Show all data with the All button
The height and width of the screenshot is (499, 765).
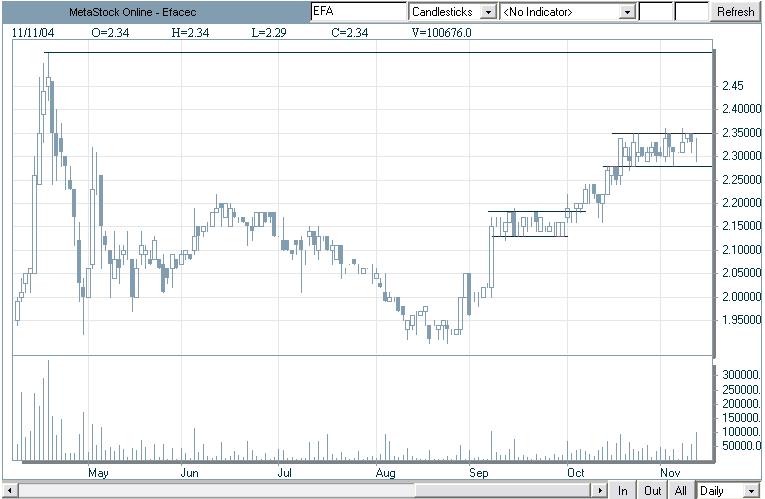(681, 490)
